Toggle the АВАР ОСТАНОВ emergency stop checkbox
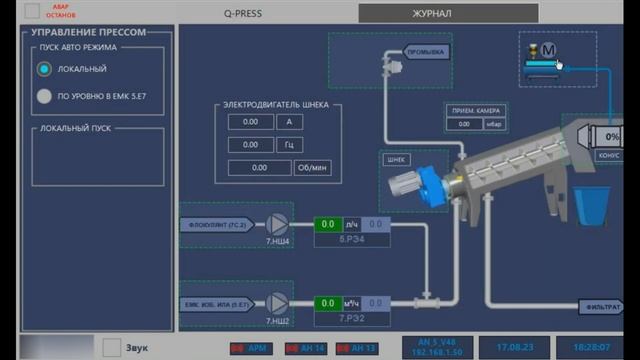Screen dimensions: 640x360 tap(32, 11)
